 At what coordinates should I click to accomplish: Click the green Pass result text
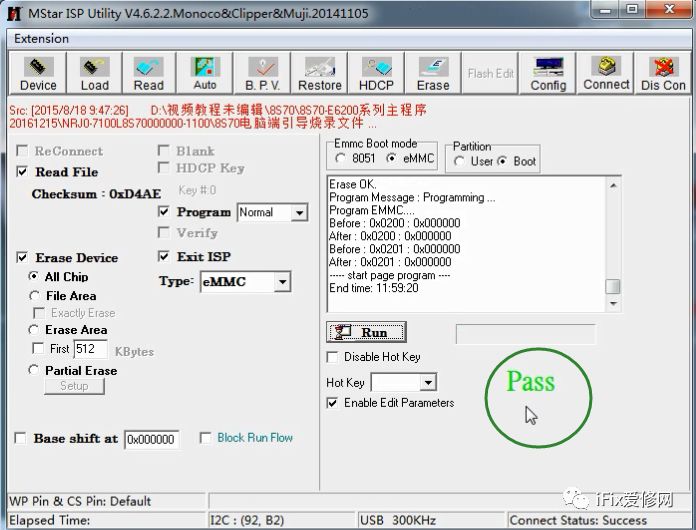point(531,381)
